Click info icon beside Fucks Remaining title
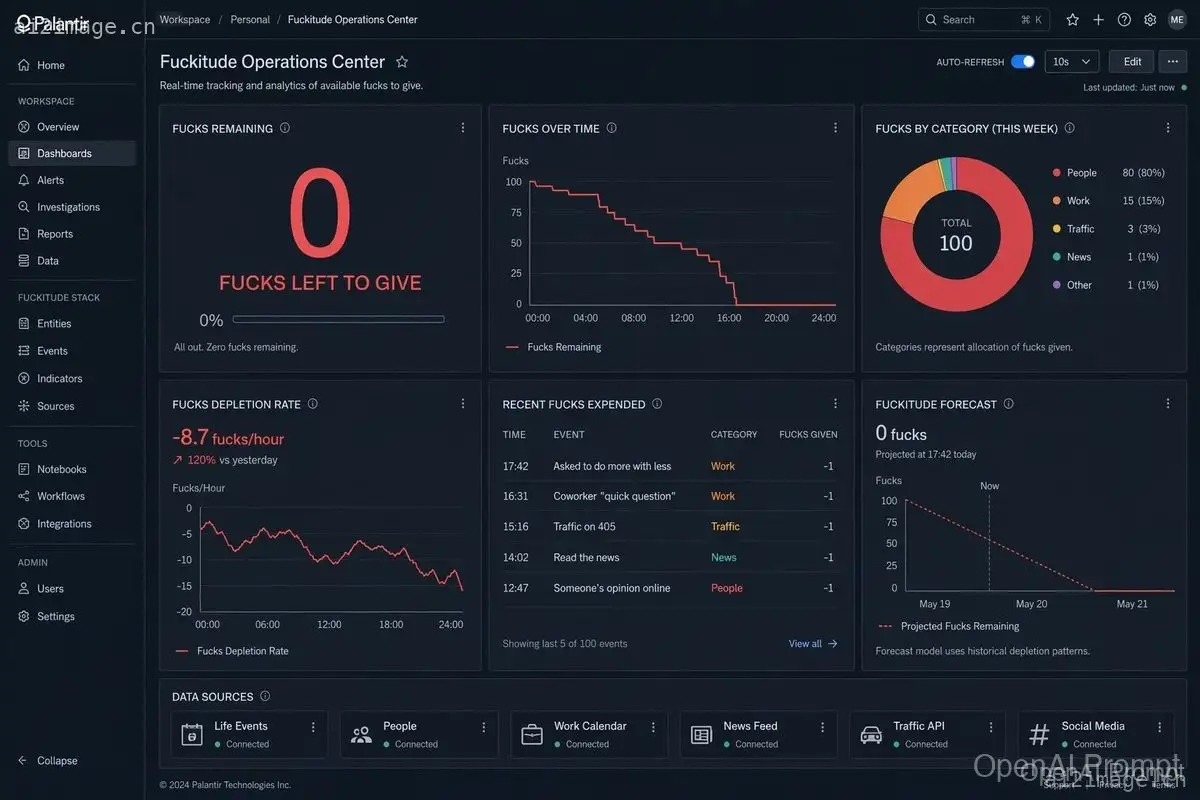The width and height of the screenshot is (1200, 800). (285, 128)
